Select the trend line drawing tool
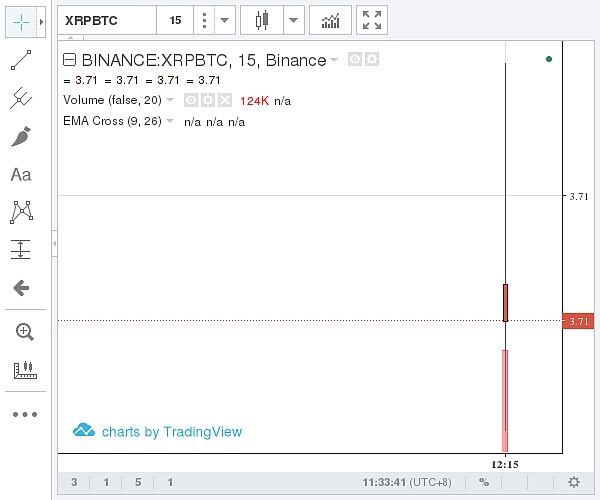 (x=20, y=62)
